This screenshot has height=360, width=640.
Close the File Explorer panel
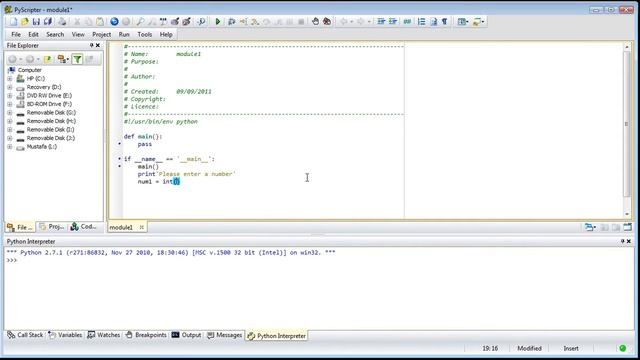pos(98,45)
